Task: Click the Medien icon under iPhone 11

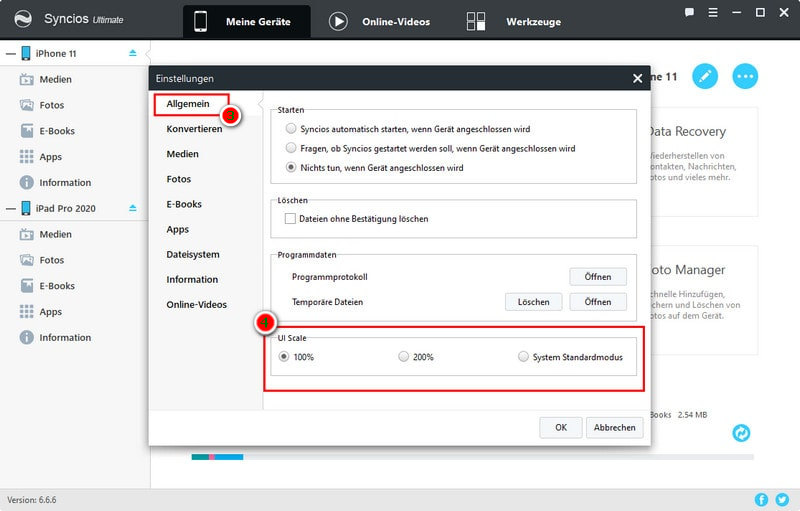Action: (x=27, y=79)
